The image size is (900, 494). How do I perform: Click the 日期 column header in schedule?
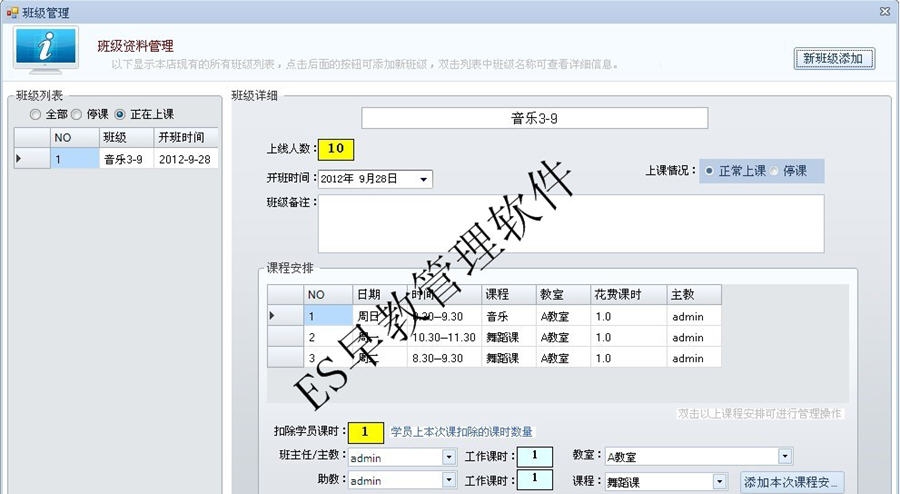pyautogui.click(x=379, y=294)
